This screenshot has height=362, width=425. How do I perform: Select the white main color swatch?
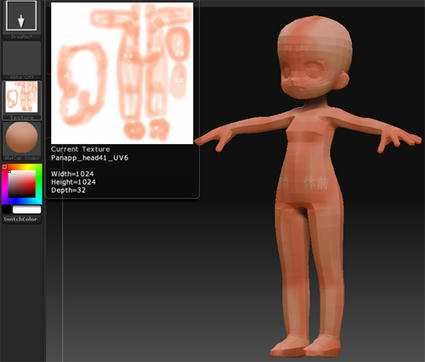coord(27,210)
